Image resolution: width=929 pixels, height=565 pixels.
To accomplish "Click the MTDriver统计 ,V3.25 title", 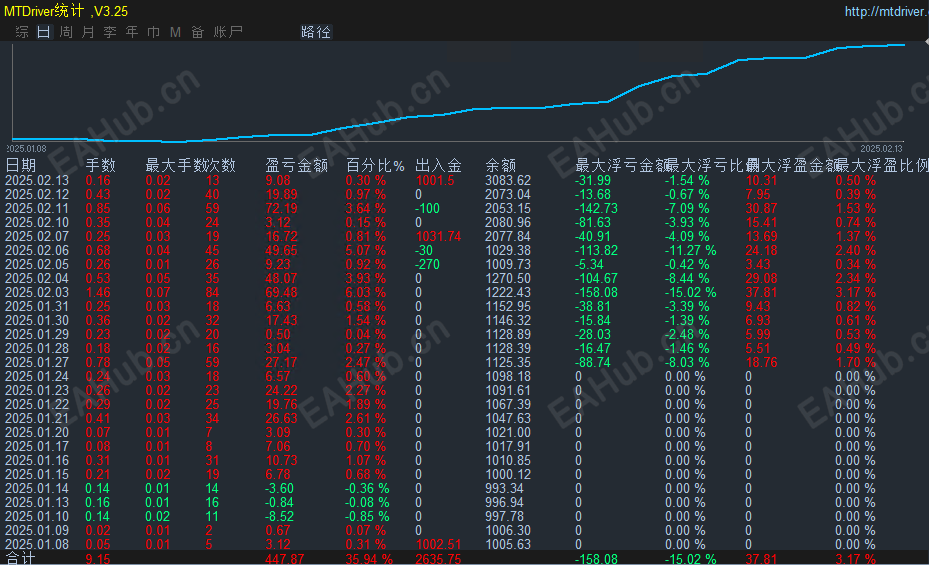I will 66,11.
